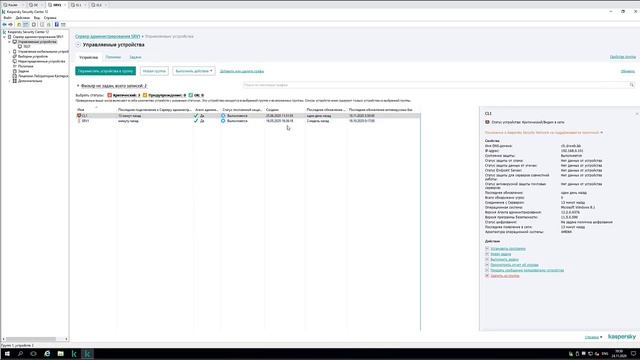Click the tree pane horizontal scrollbar
This screenshot has width=640, height=360.
click(x=31, y=339)
